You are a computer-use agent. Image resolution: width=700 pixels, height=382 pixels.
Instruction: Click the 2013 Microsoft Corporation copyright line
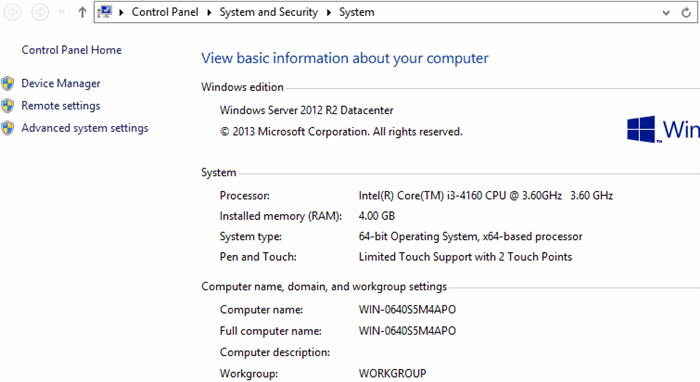[x=341, y=132]
